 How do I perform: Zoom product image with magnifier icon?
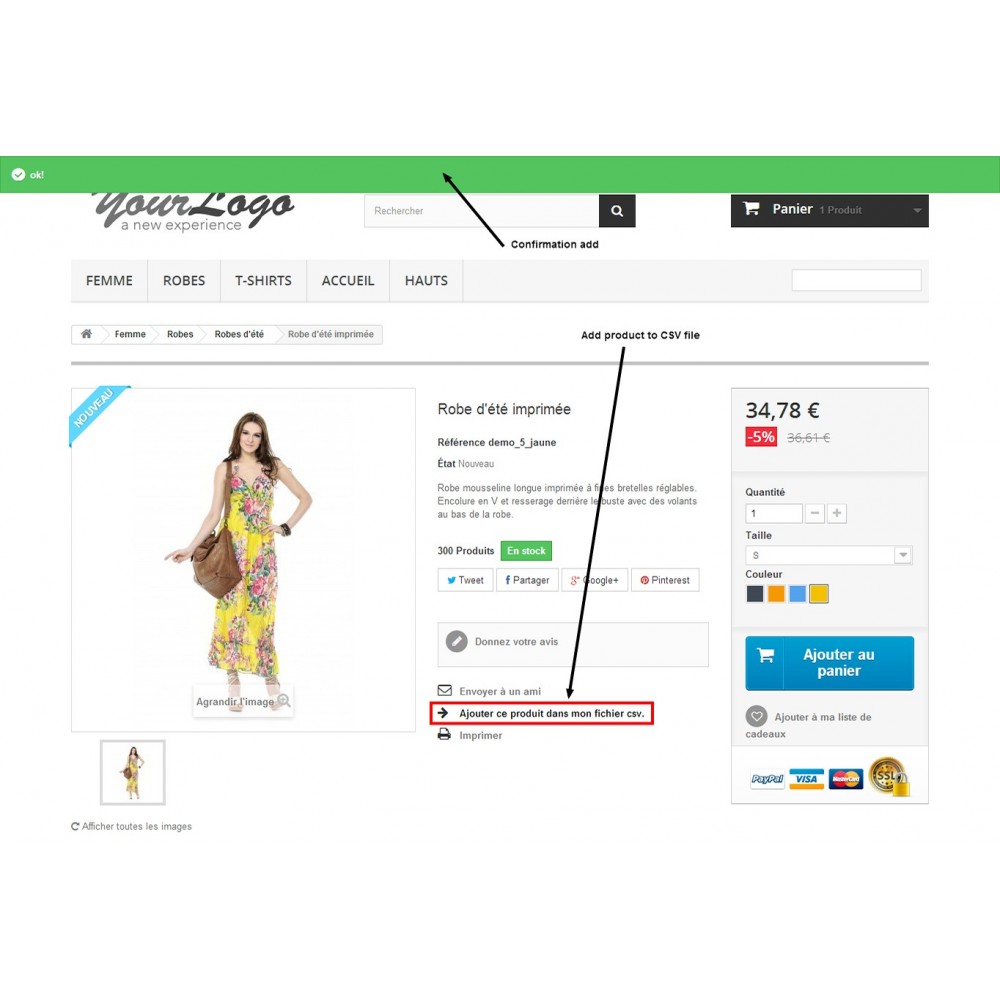[284, 701]
